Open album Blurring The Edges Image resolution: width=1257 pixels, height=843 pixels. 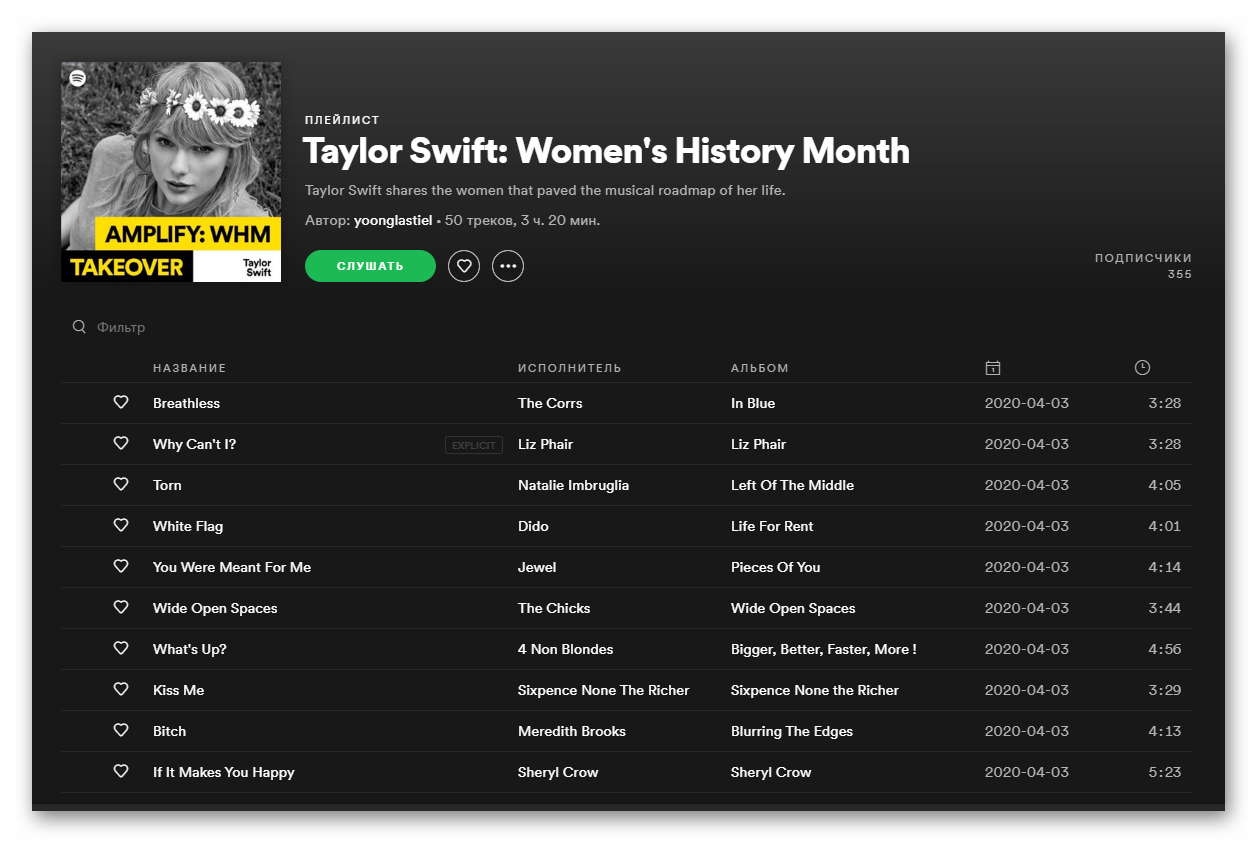792,731
